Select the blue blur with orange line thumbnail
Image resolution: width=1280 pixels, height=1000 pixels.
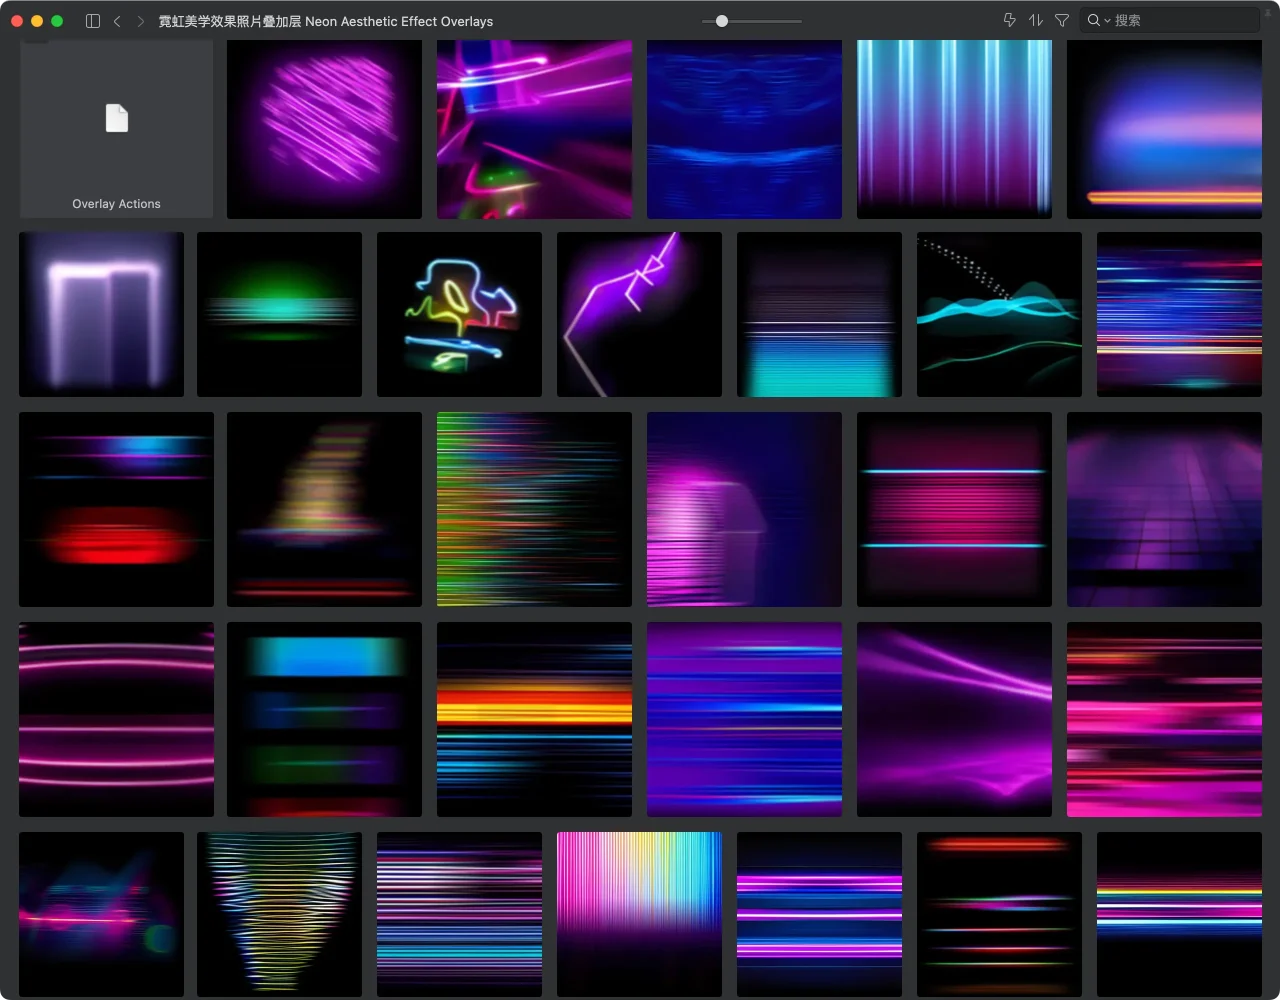pos(1164,129)
